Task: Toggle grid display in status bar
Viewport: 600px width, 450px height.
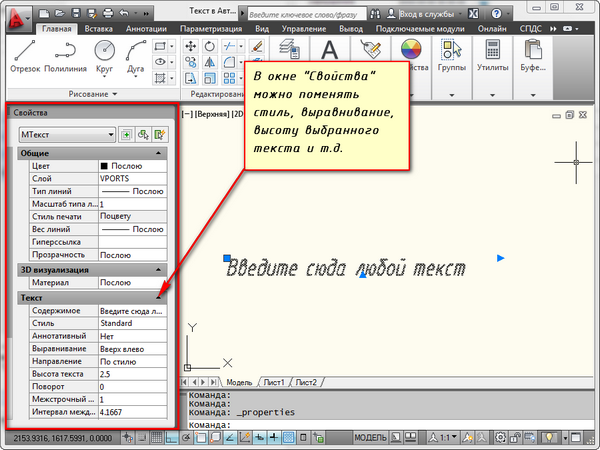Action: (x=156, y=437)
